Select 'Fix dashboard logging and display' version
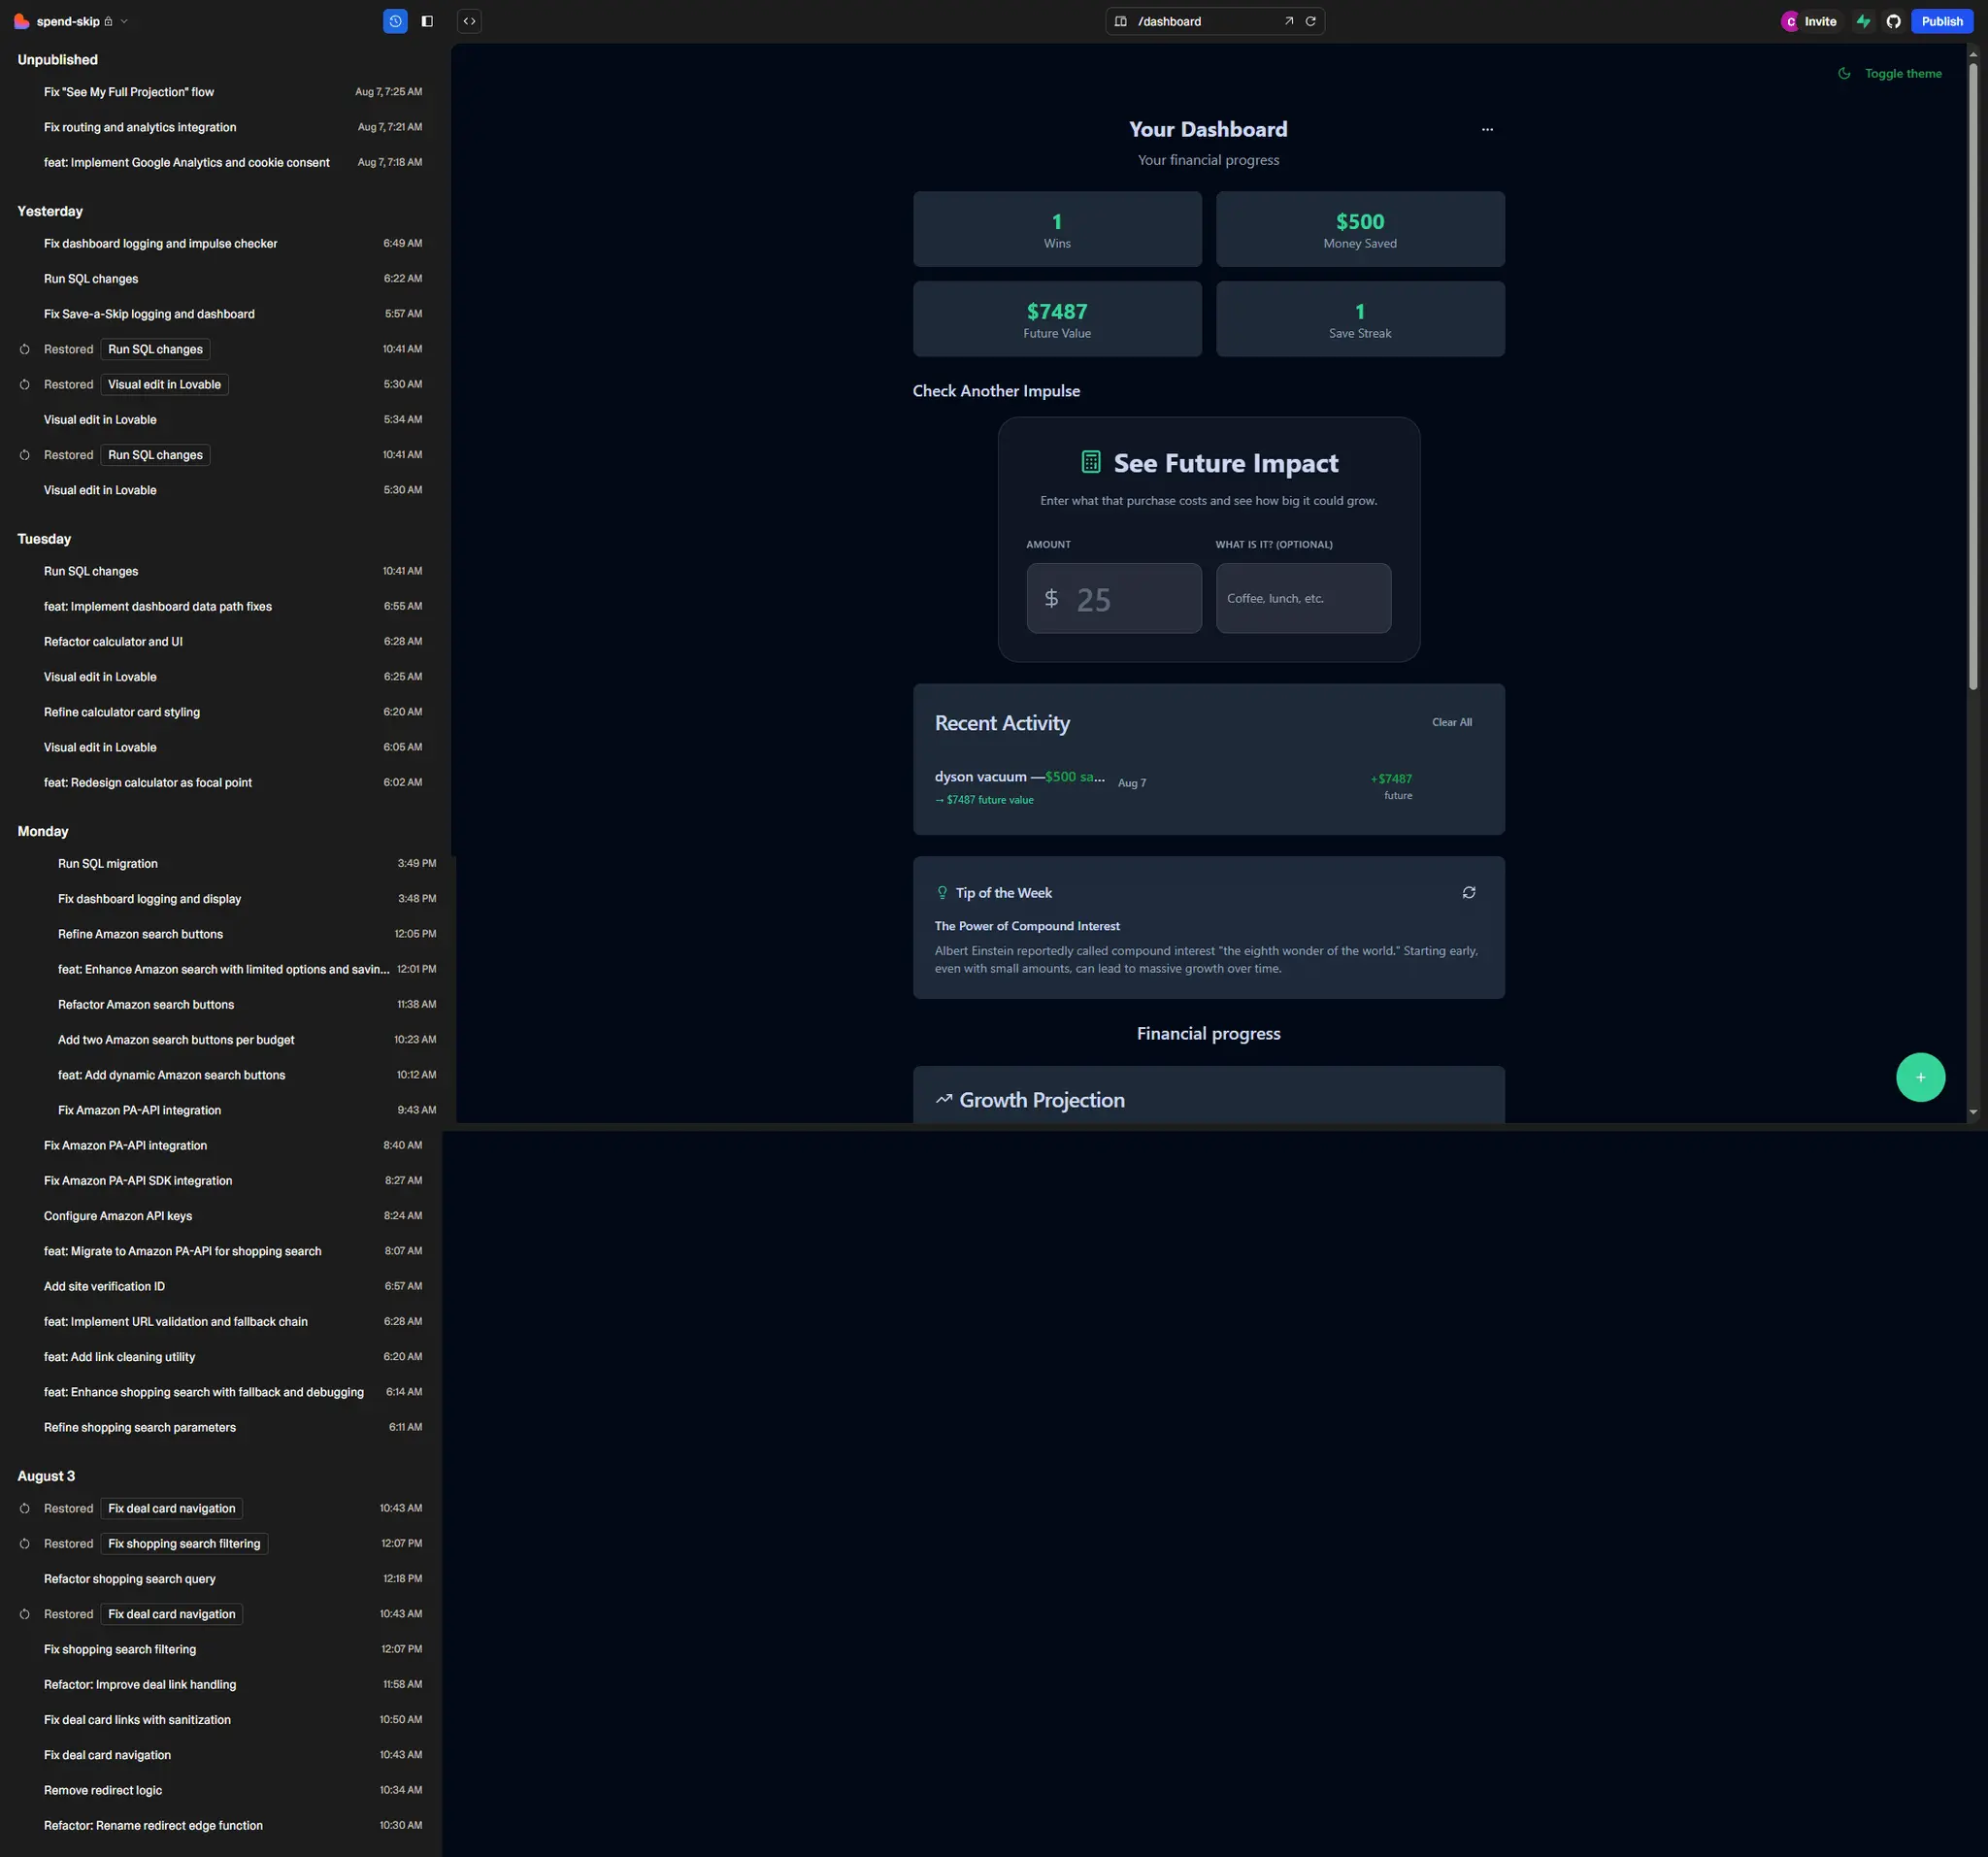 pyautogui.click(x=235, y=899)
